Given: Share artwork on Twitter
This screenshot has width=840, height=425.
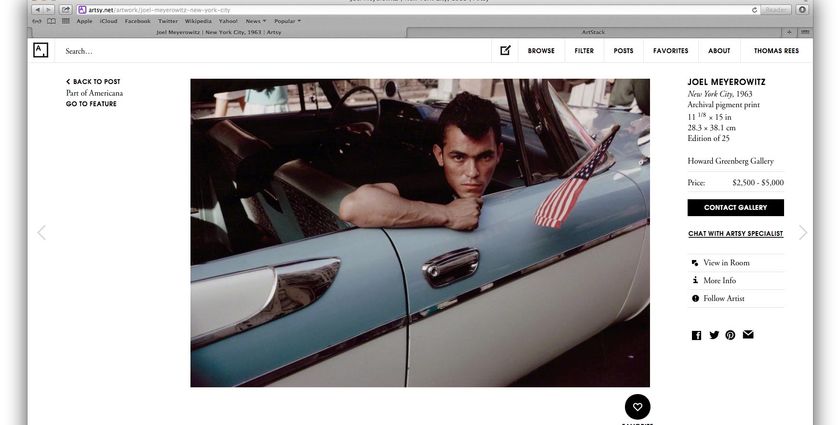Looking at the screenshot, I should pos(714,335).
